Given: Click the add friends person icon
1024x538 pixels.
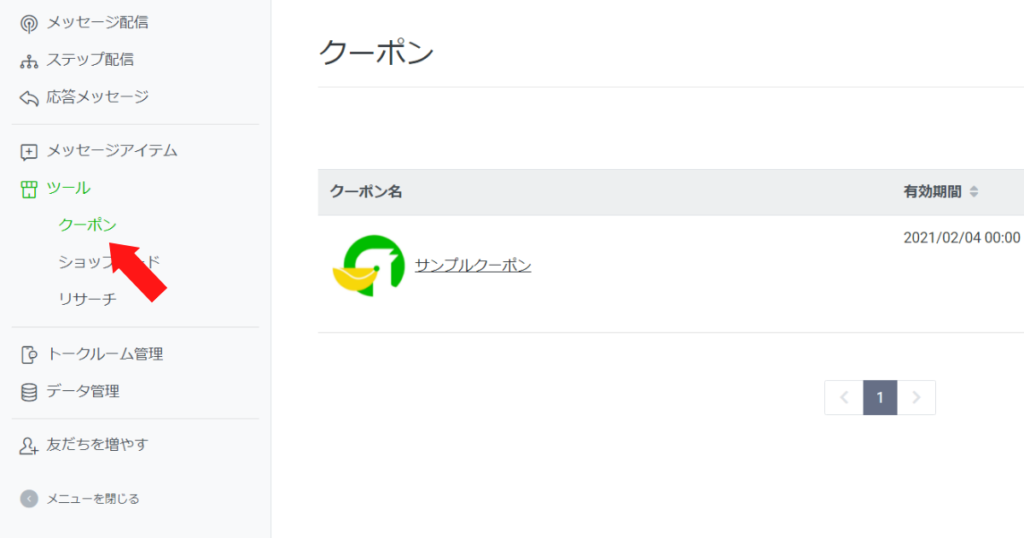Looking at the screenshot, I should click(29, 445).
